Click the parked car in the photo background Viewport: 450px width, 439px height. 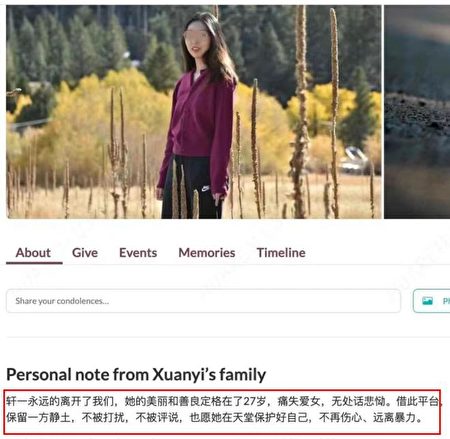coord(354,160)
